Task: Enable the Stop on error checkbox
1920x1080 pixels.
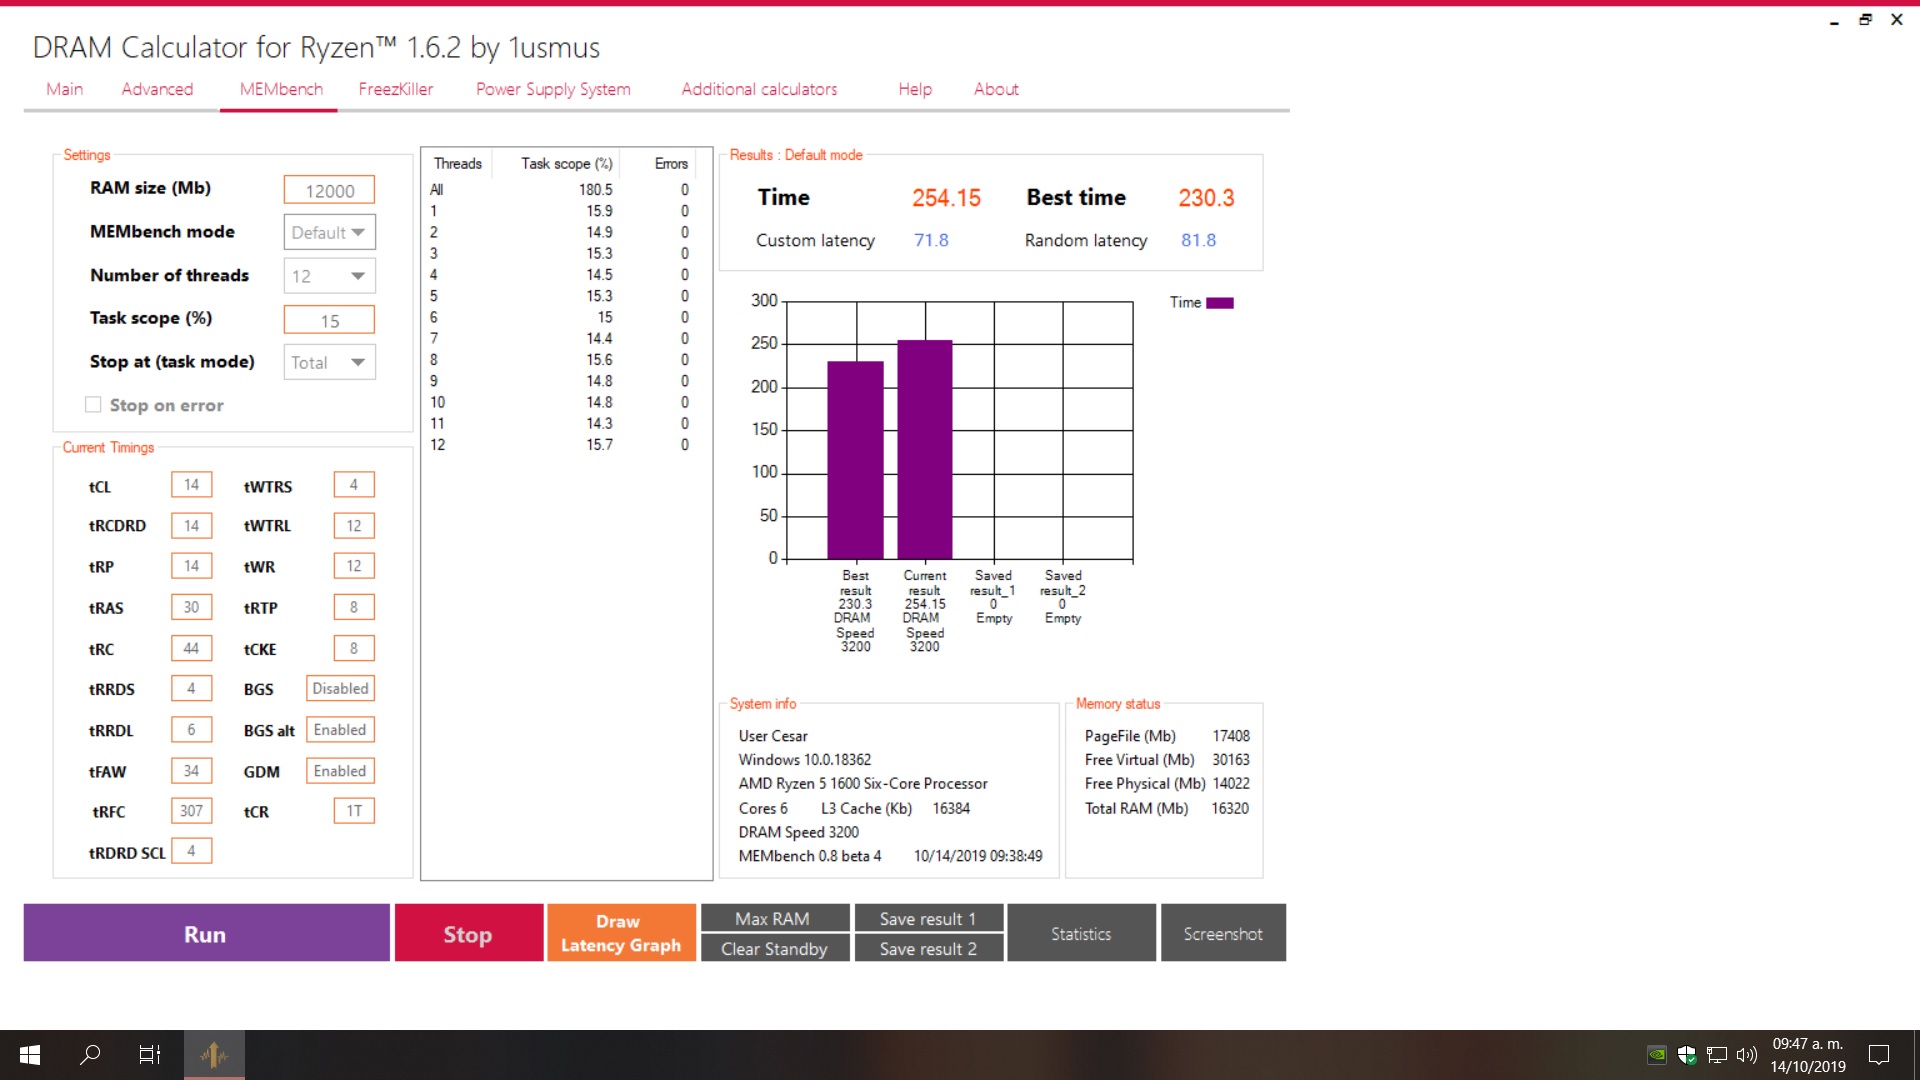Action: (93, 405)
